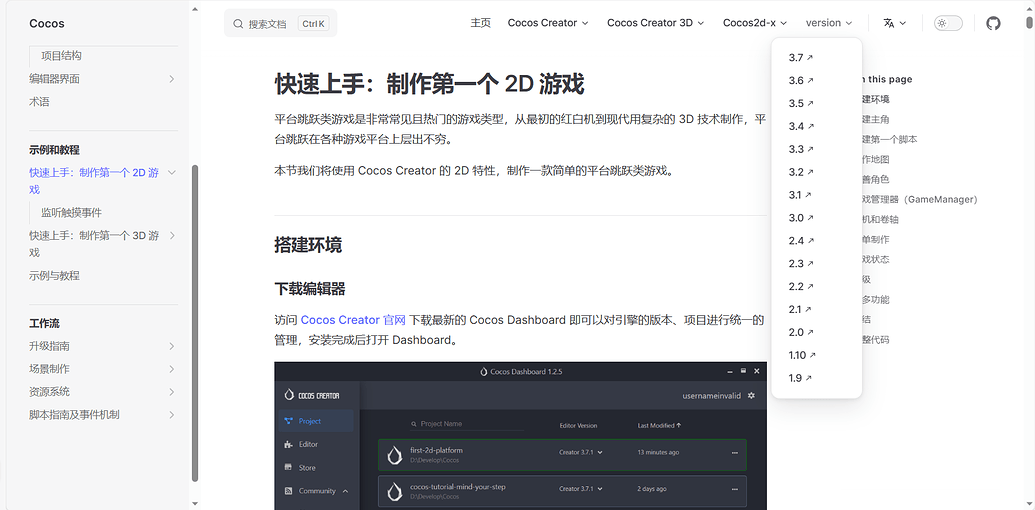1035x510 pixels.
Task: Pick version 3.1 in dropdown
Action: click(799, 195)
